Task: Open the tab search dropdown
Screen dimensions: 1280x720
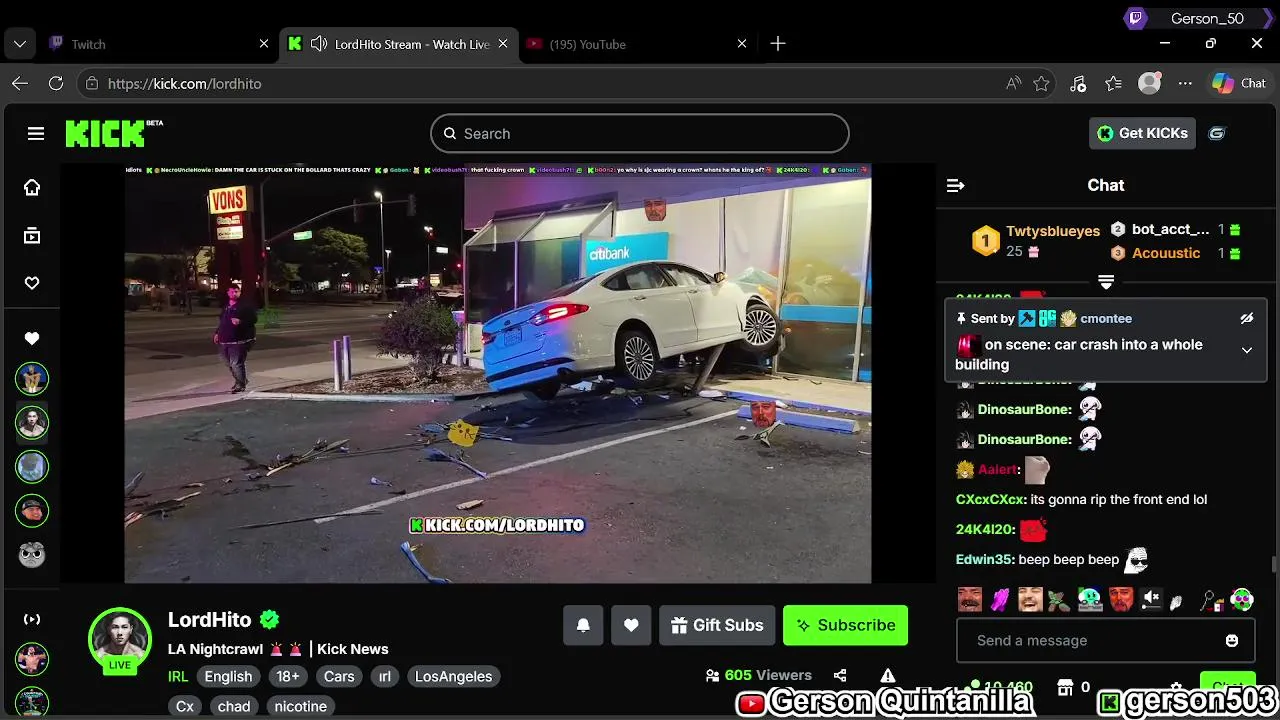Action: click(20, 44)
